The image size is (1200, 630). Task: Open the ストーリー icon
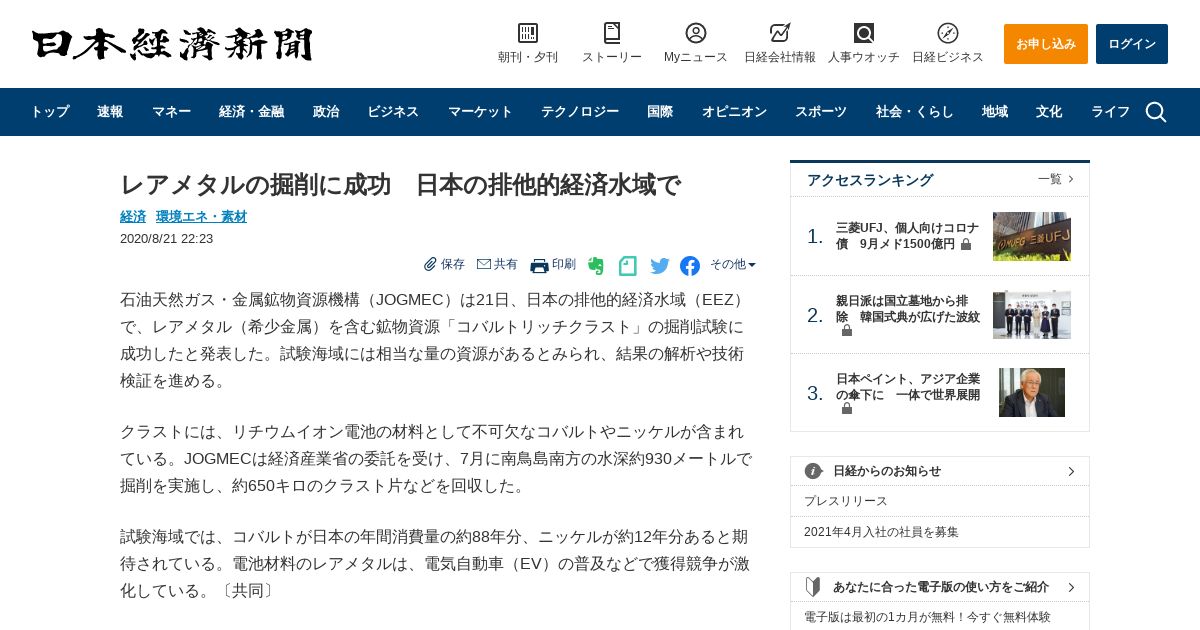(x=612, y=33)
